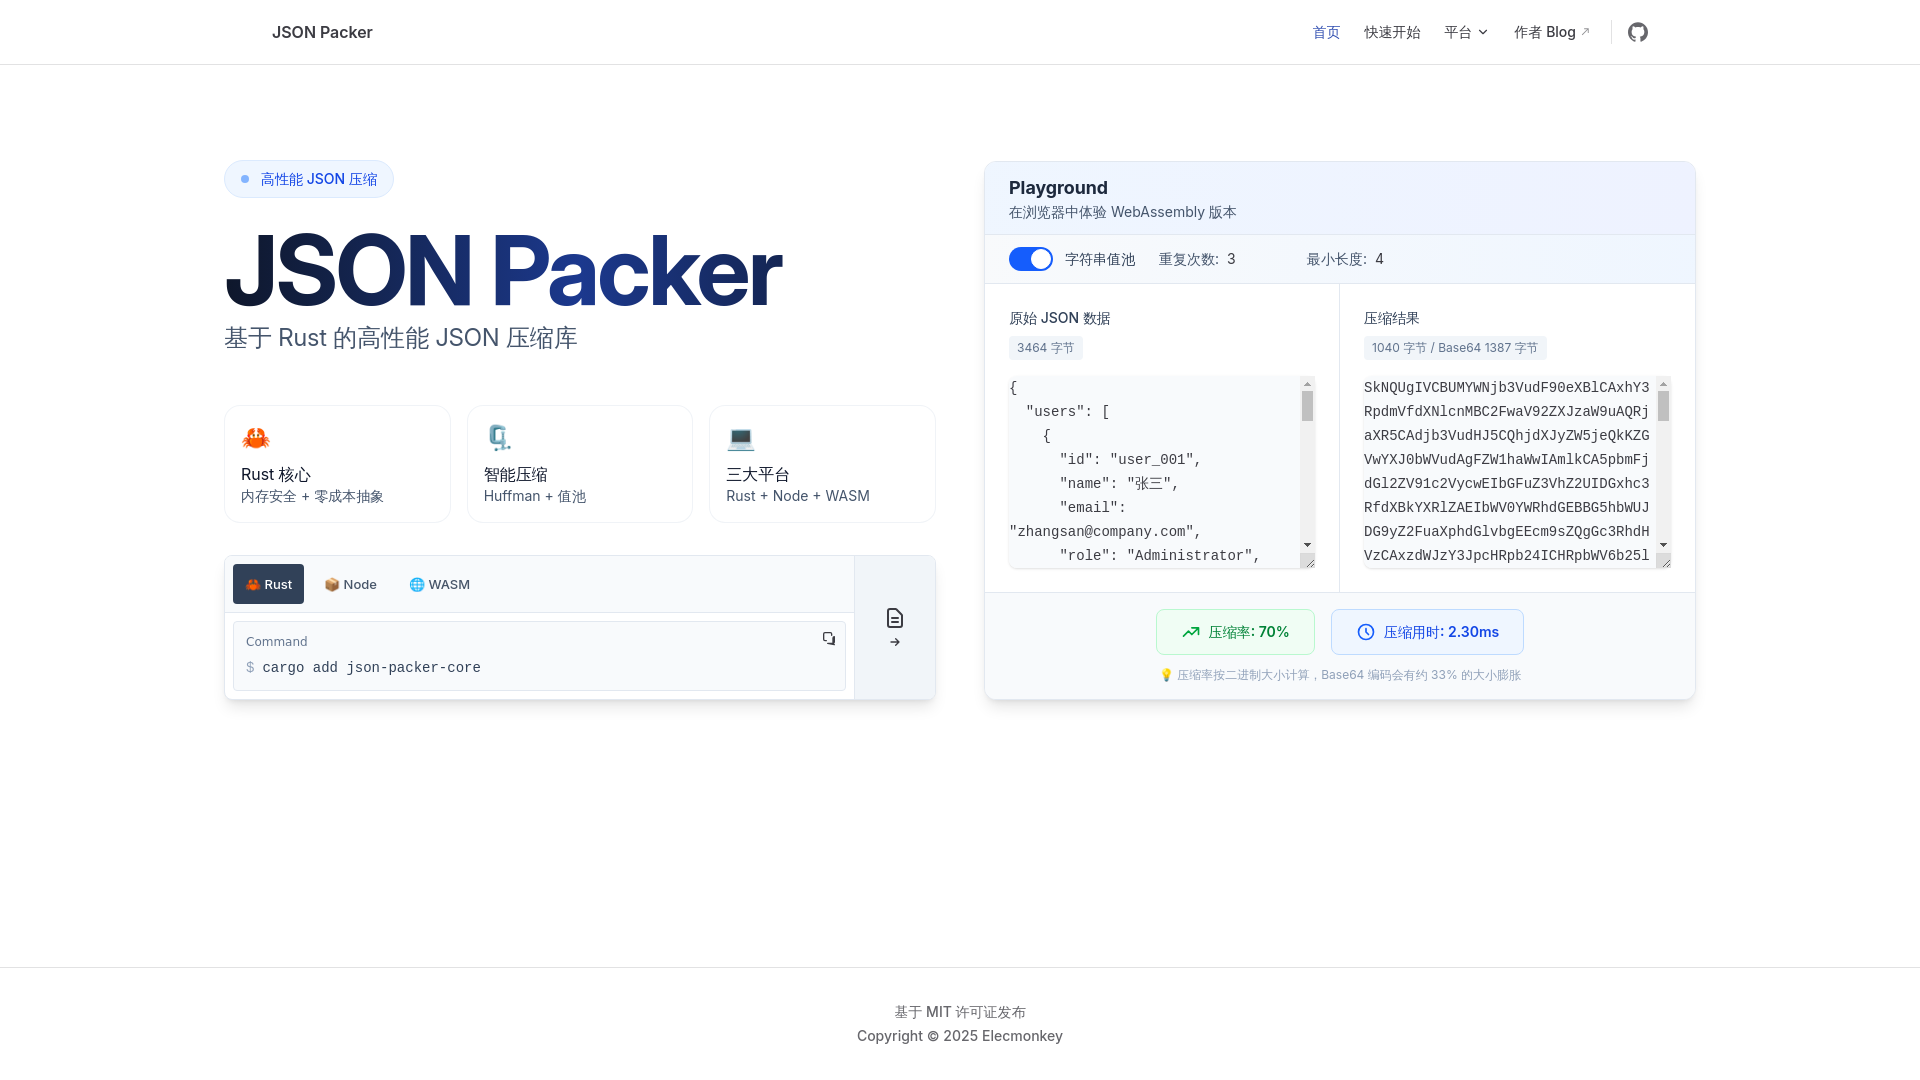Click the 三大平台 feature card
The height and width of the screenshot is (1080, 1920).
[822, 464]
